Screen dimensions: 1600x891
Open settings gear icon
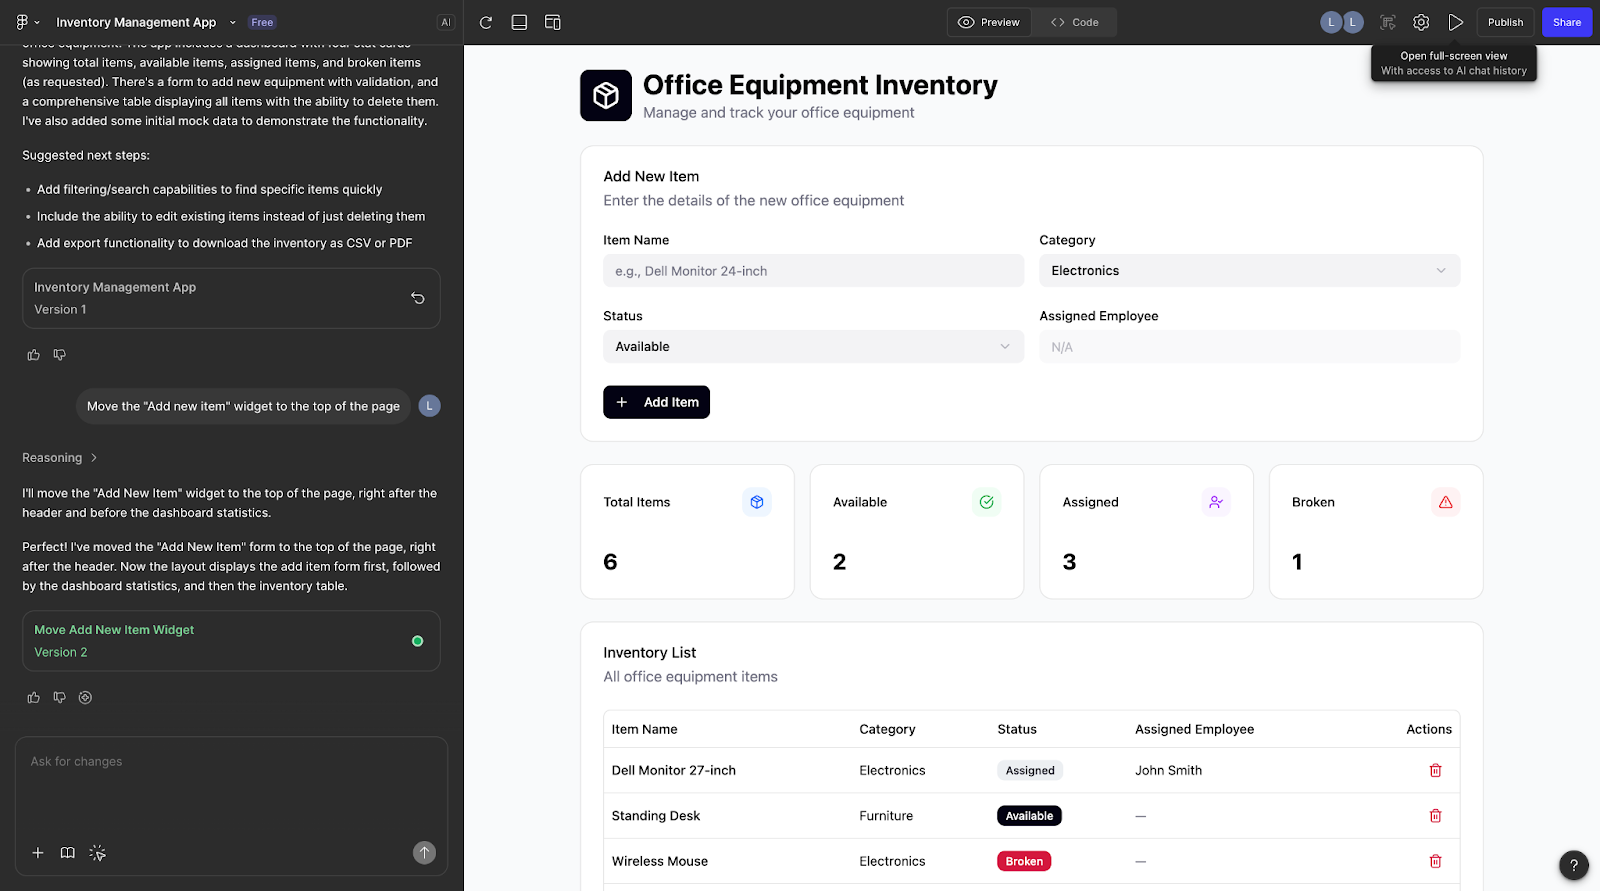pyautogui.click(x=1421, y=22)
